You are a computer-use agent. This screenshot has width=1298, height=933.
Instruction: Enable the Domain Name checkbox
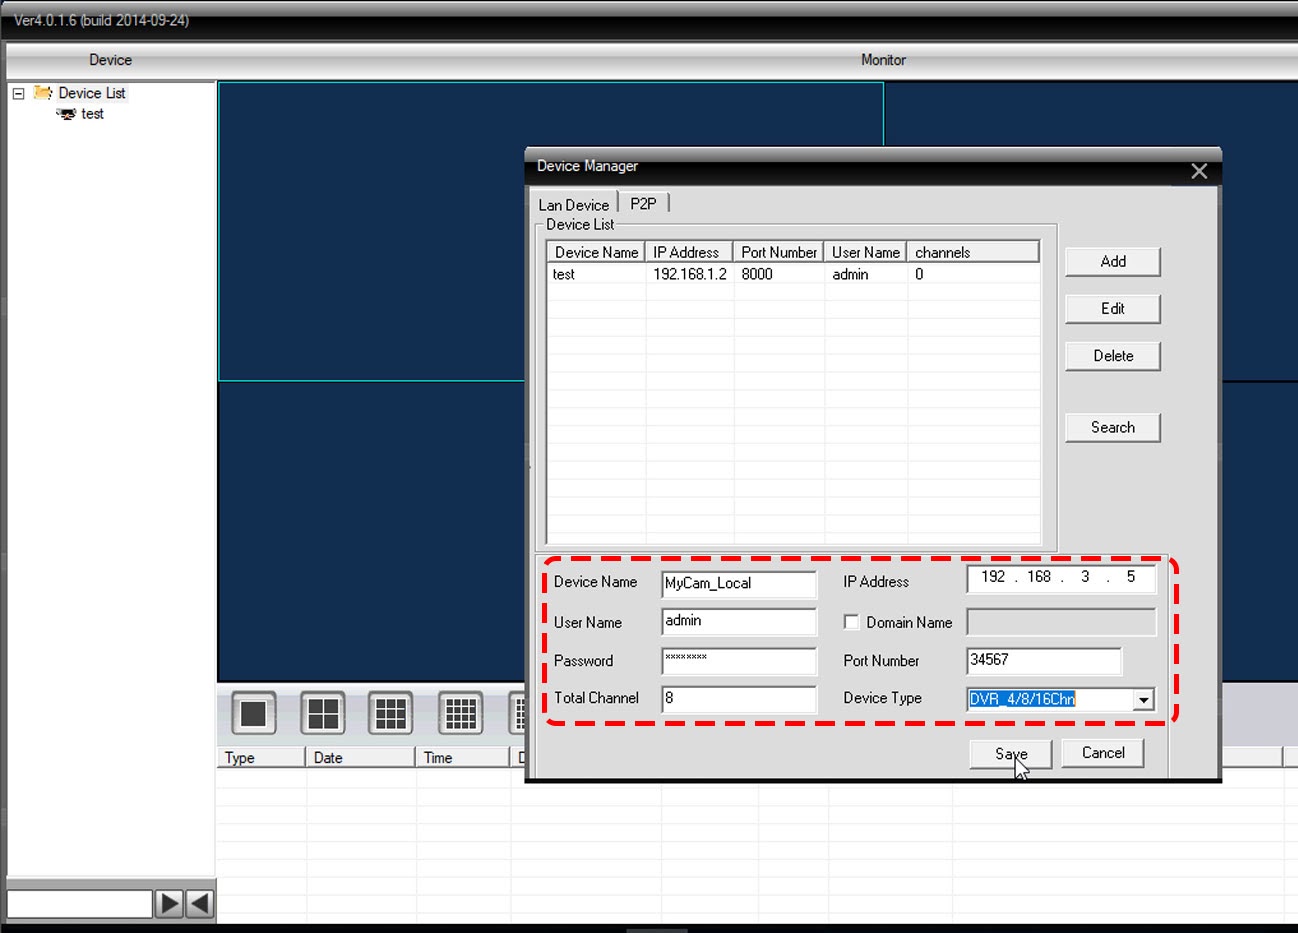pos(851,622)
